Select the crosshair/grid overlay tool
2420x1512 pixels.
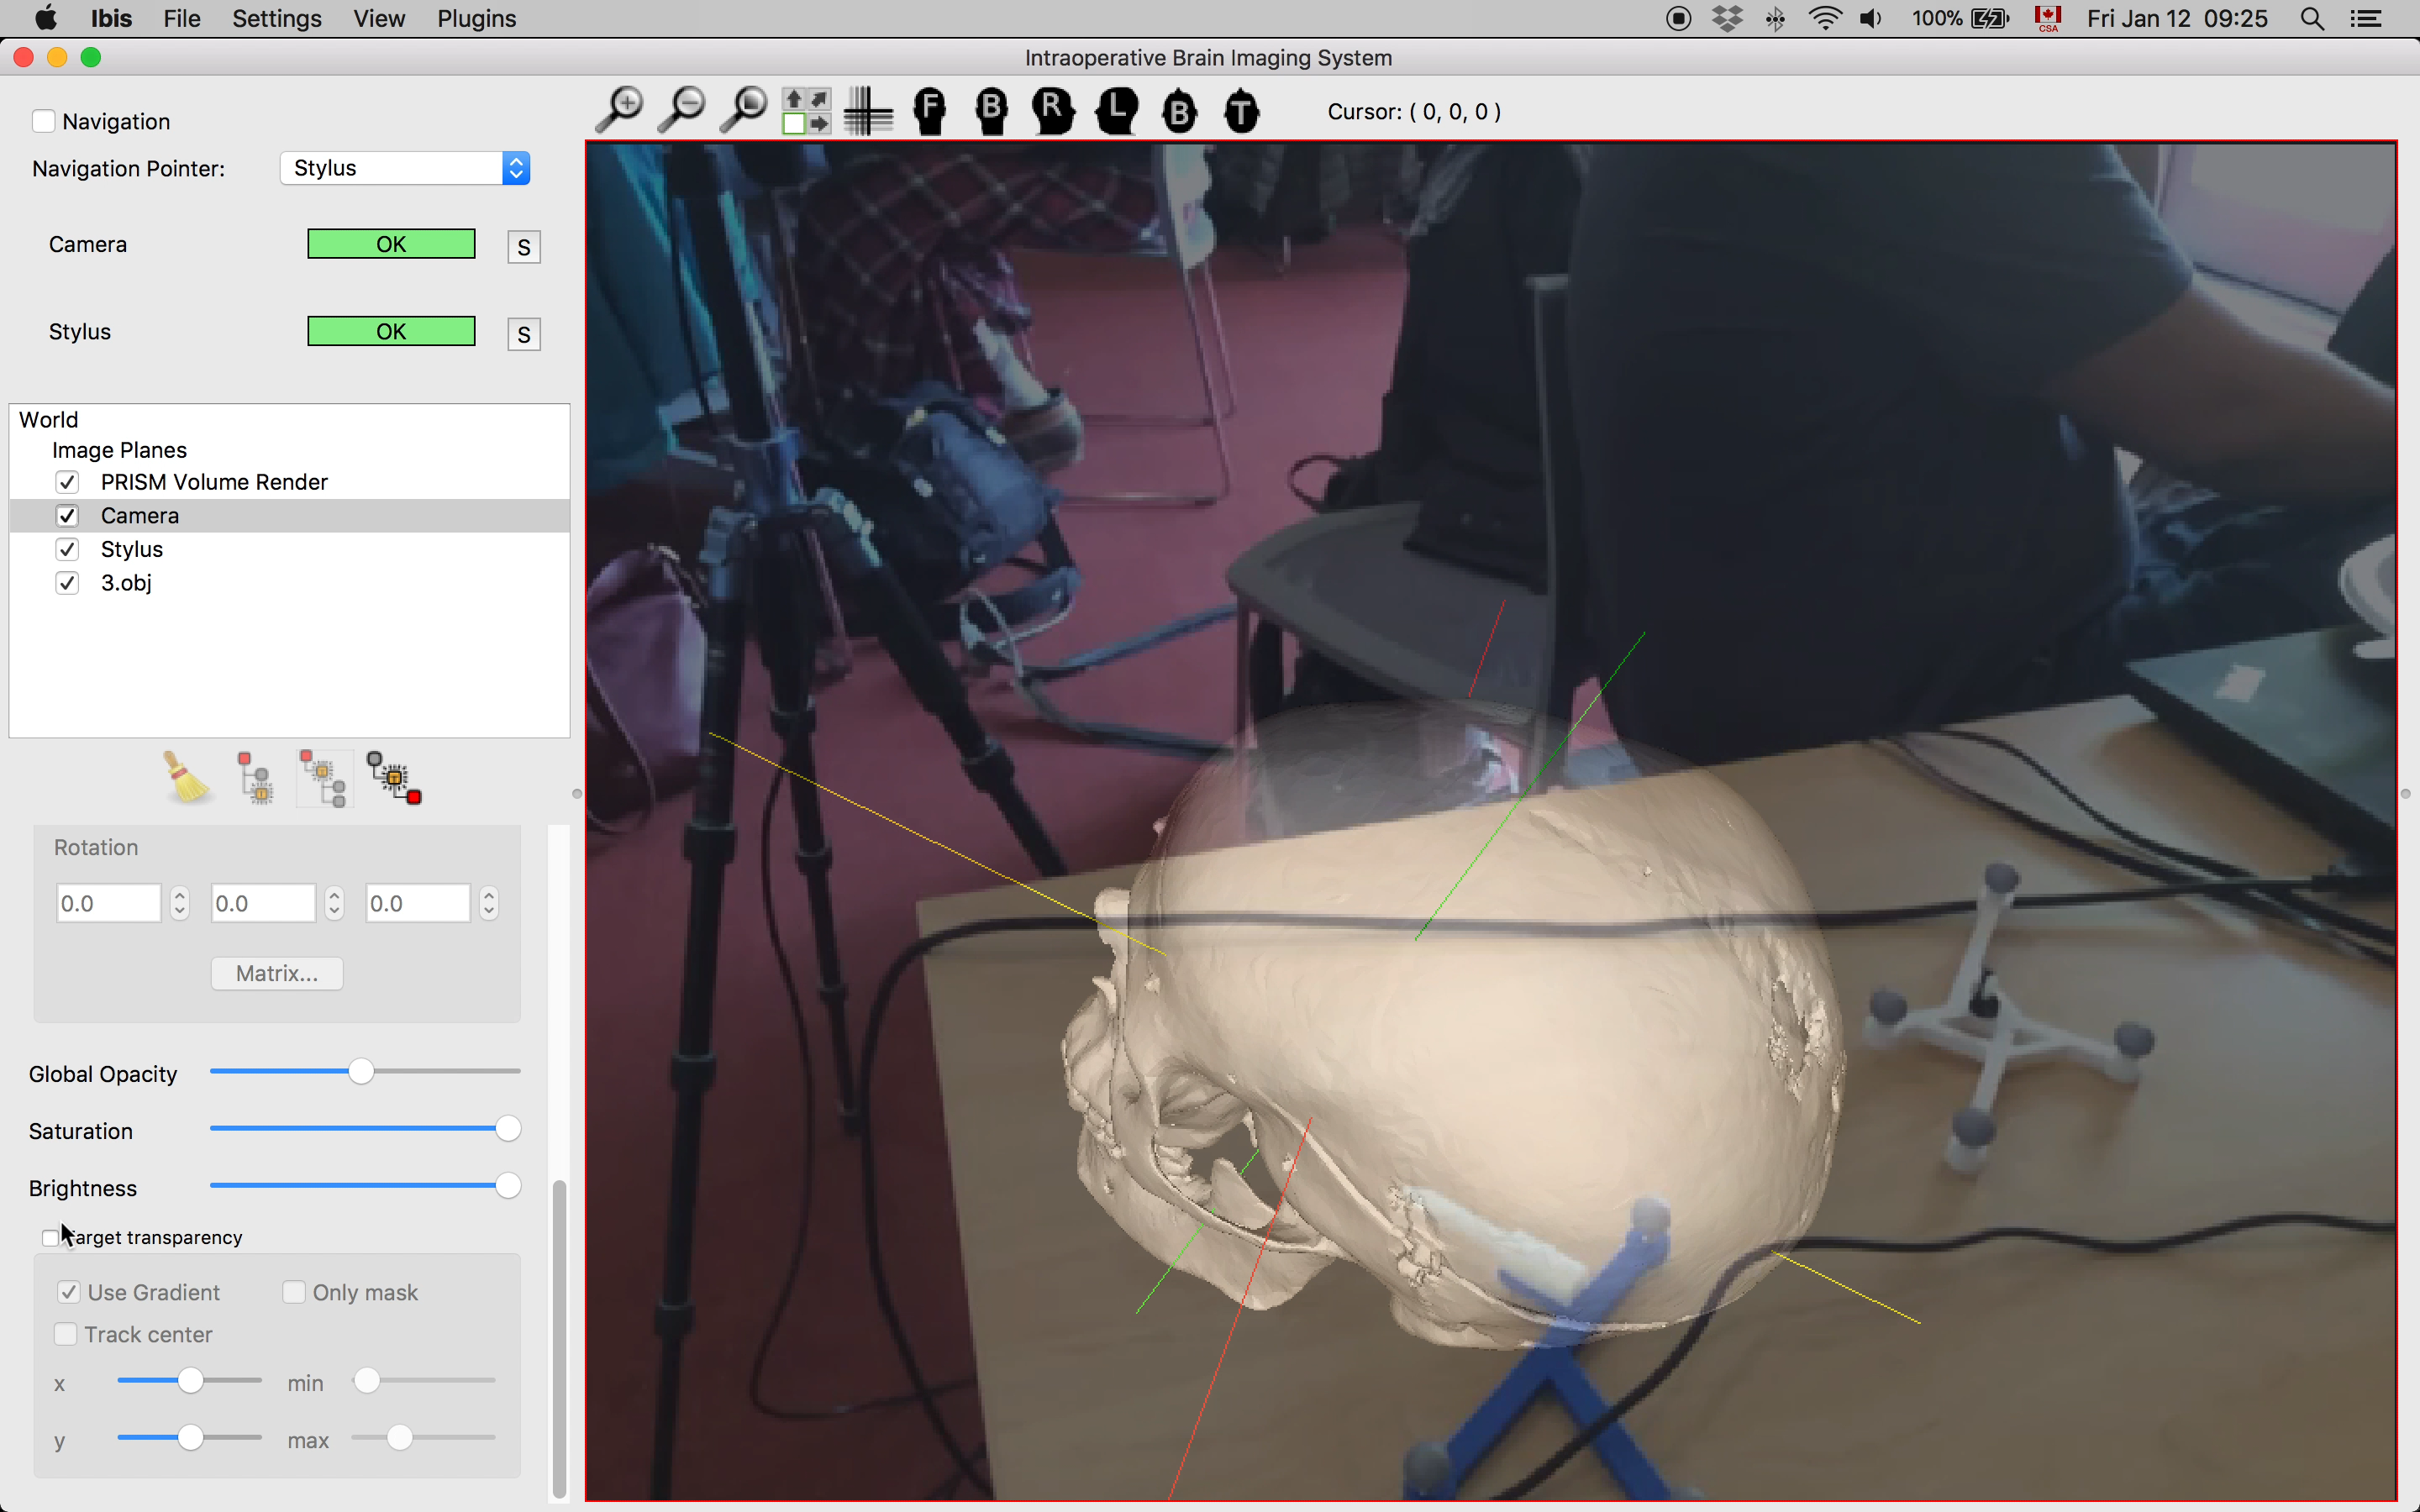click(868, 110)
